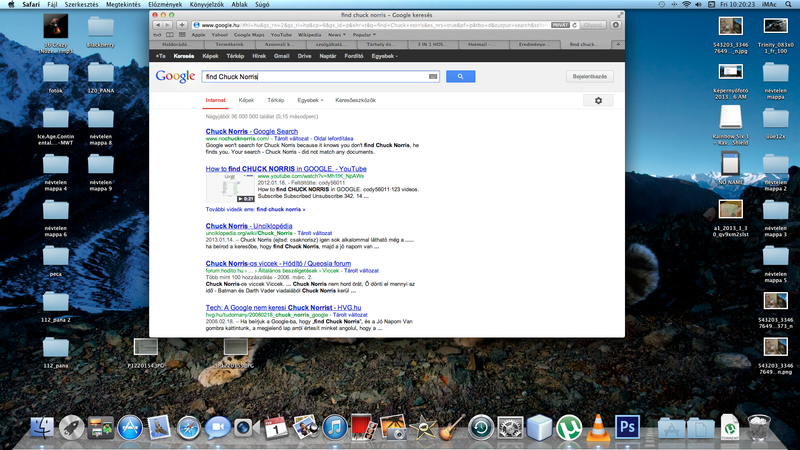
Task: Click the add bookmark plus button
Action: point(182,25)
